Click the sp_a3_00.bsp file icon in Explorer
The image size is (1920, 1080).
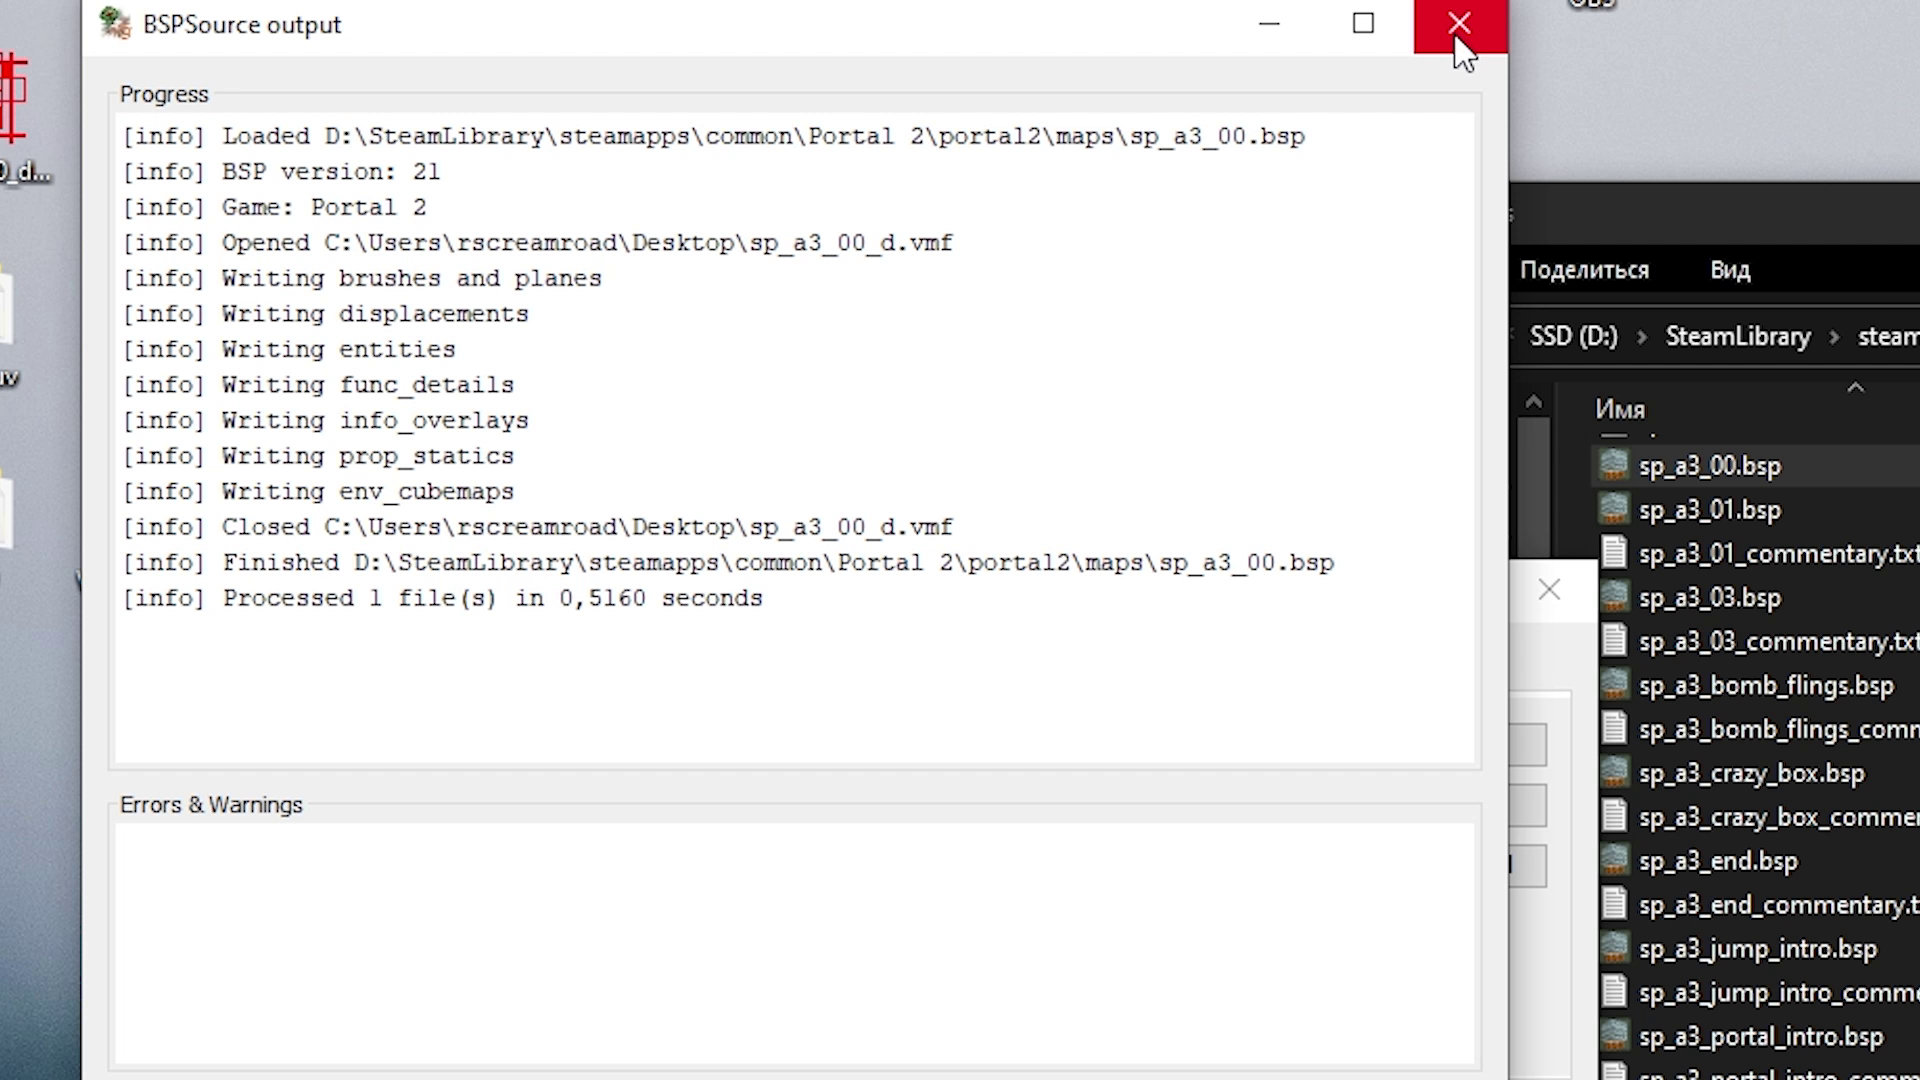click(x=1613, y=465)
